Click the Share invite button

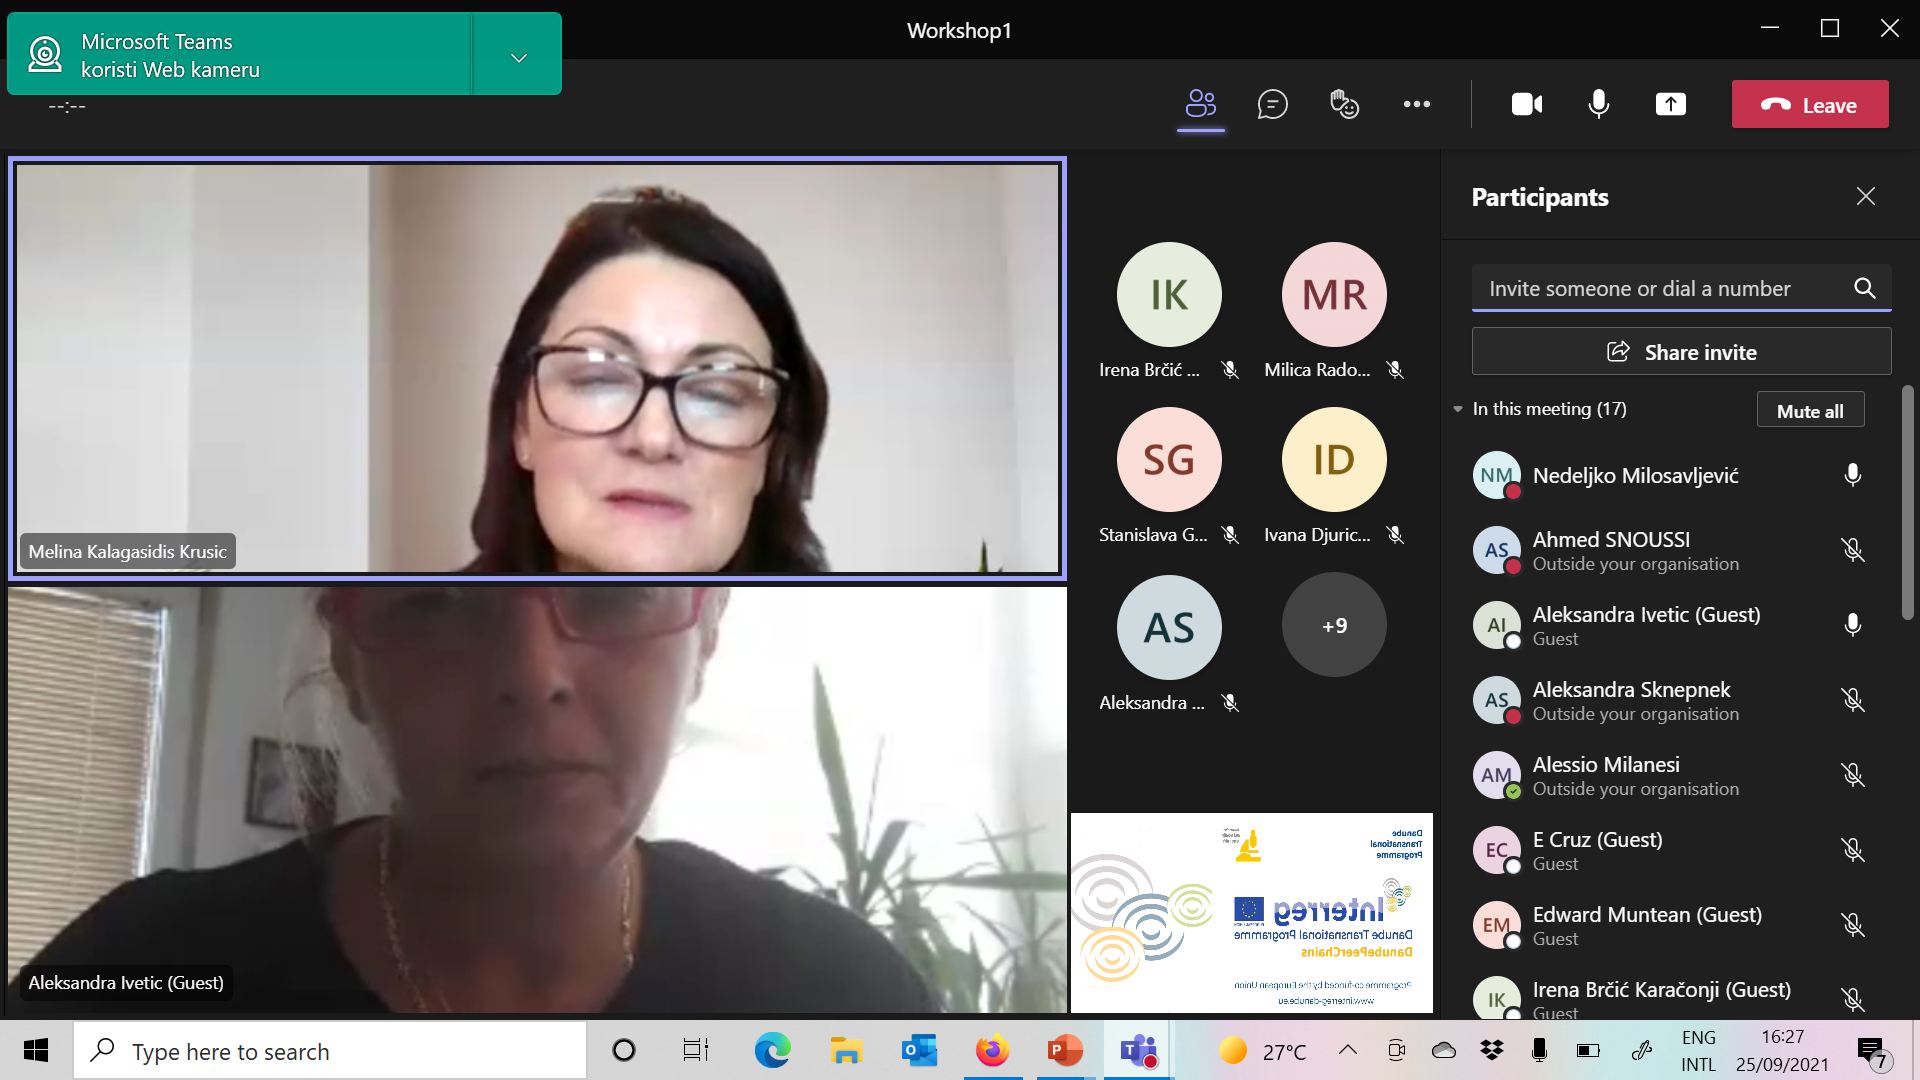click(x=1680, y=352)
